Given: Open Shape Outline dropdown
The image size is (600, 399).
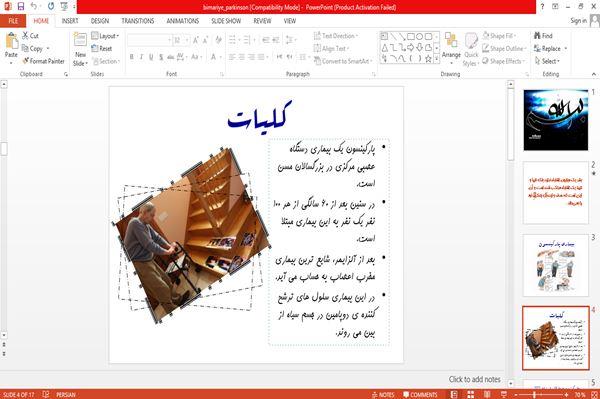Looking at the screenshot, I should (504, 49).
